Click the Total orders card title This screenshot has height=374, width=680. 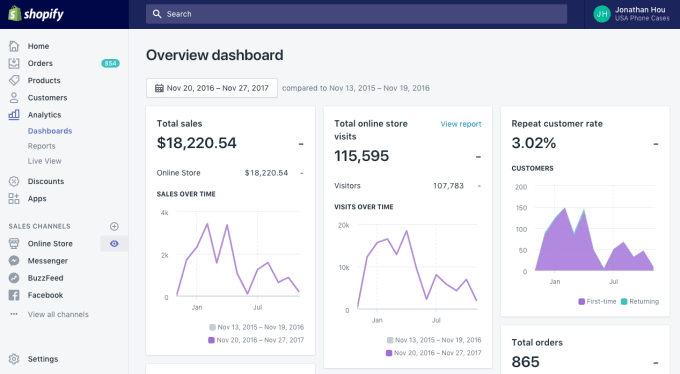pyautogui.click(x=537, y=342)
